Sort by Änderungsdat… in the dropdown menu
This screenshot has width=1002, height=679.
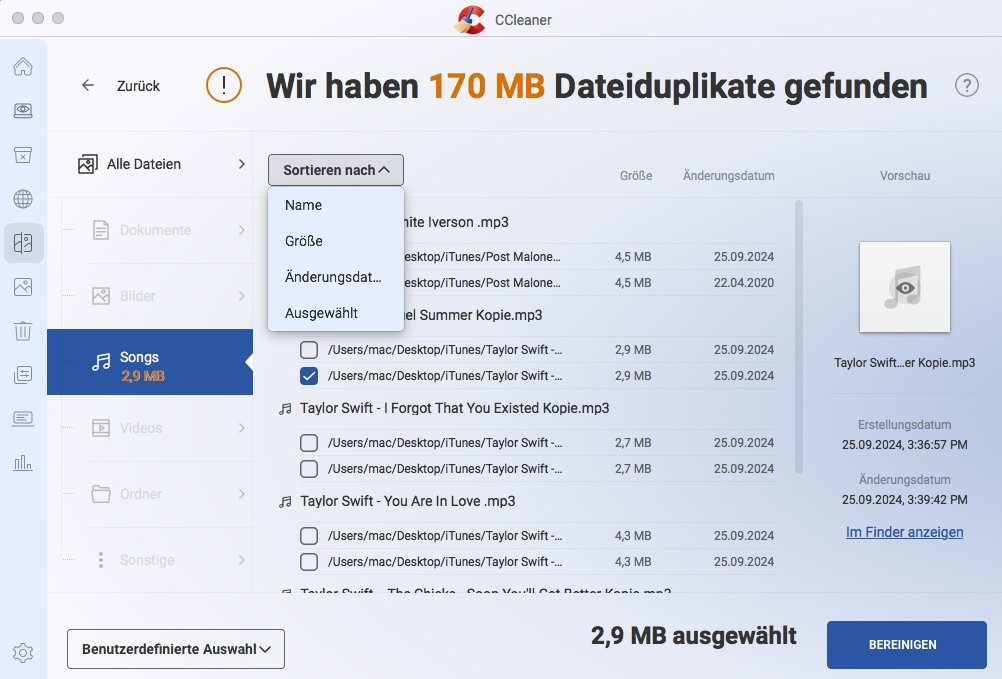[335, 277]
